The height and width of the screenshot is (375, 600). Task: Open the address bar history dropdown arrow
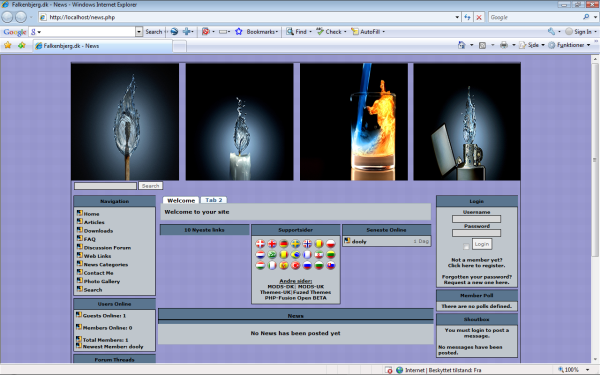(457, 17)
